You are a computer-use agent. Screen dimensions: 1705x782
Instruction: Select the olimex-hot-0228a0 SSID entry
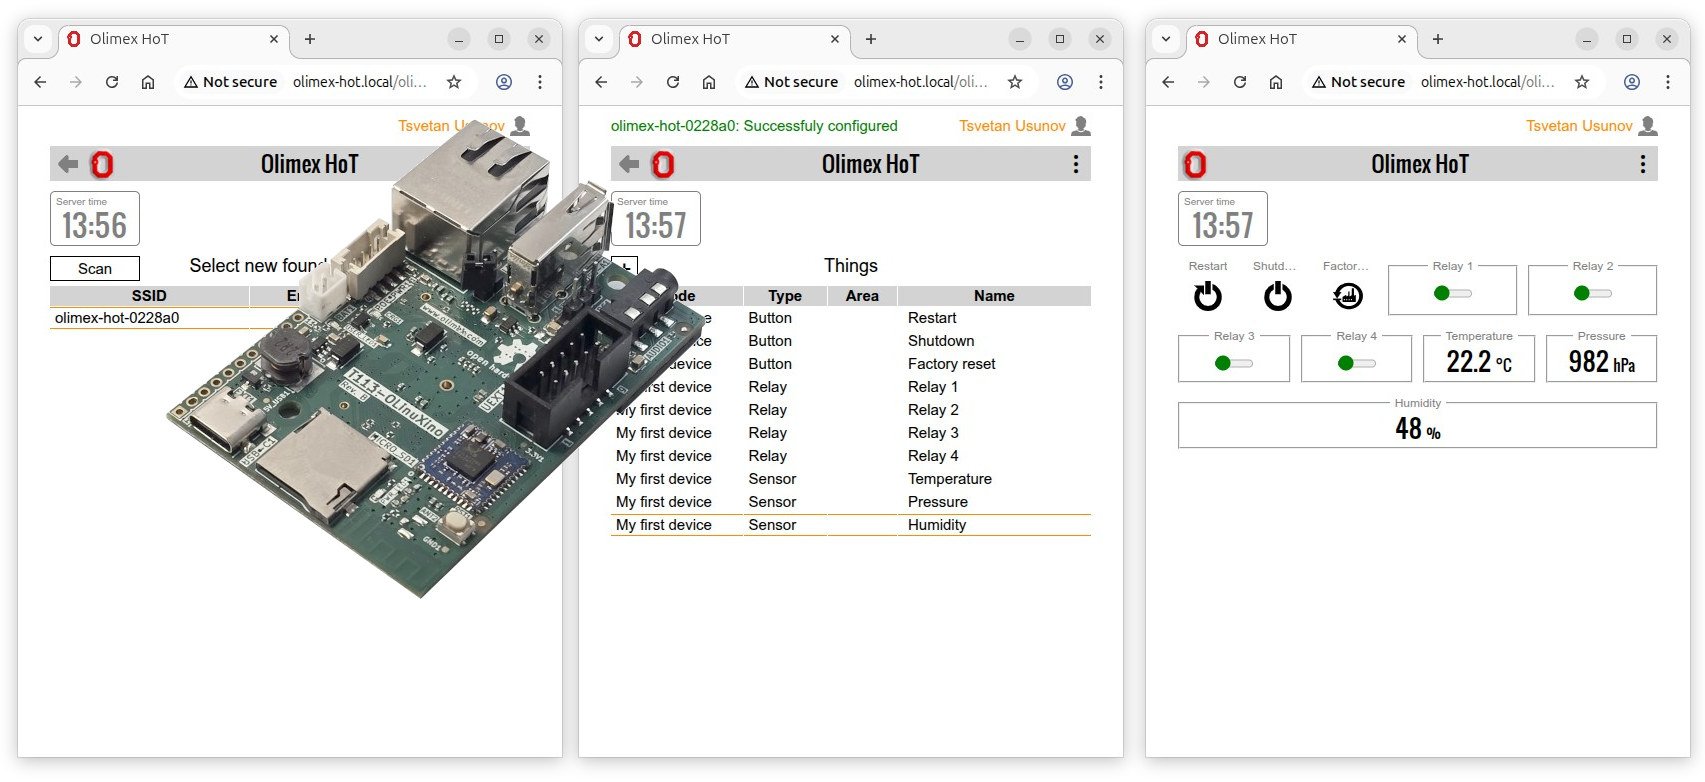coord(117,318)
